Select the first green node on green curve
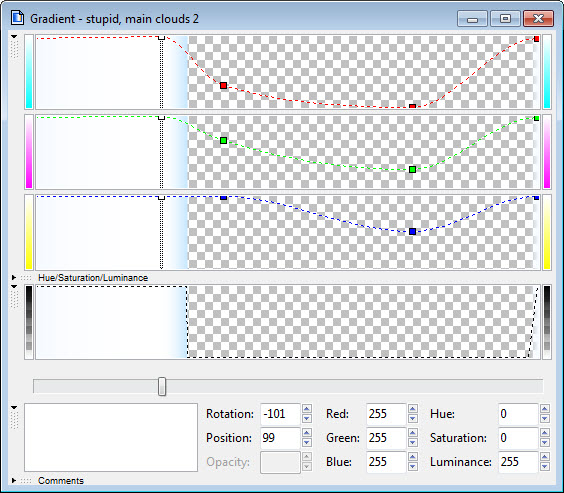 pos(223,141)
